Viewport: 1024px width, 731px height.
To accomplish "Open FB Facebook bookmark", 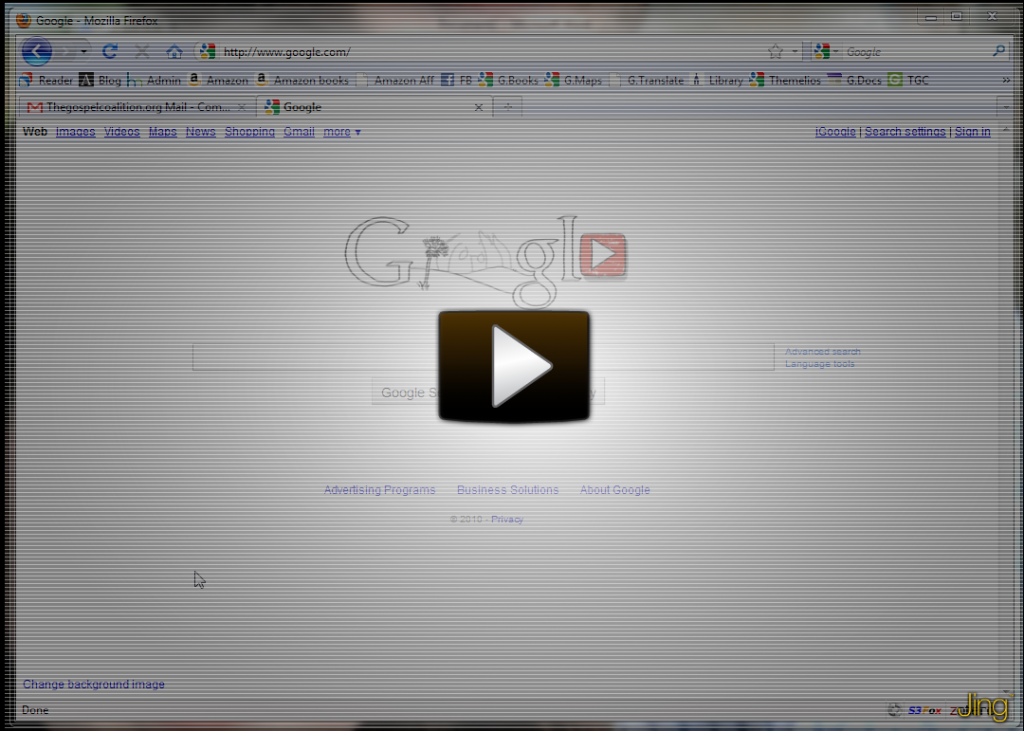I will [456, 80].
